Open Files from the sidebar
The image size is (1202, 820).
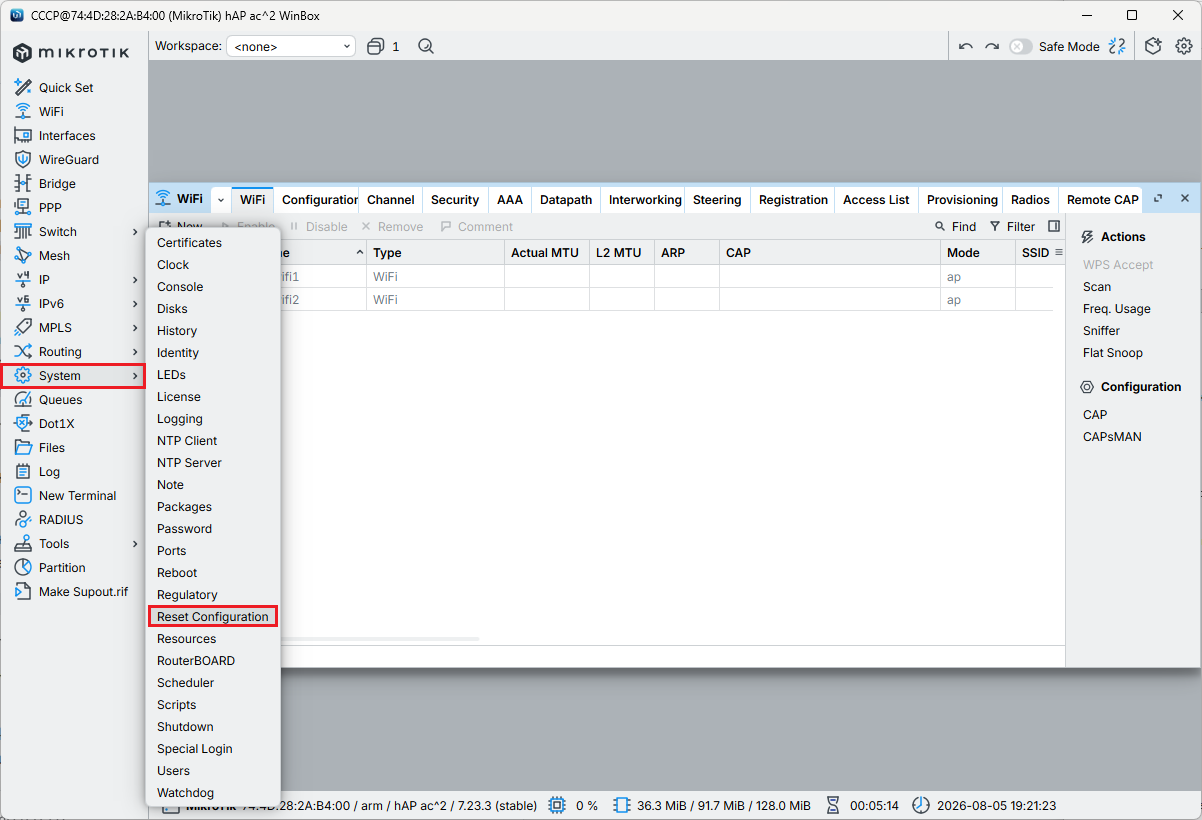point(52,448)
